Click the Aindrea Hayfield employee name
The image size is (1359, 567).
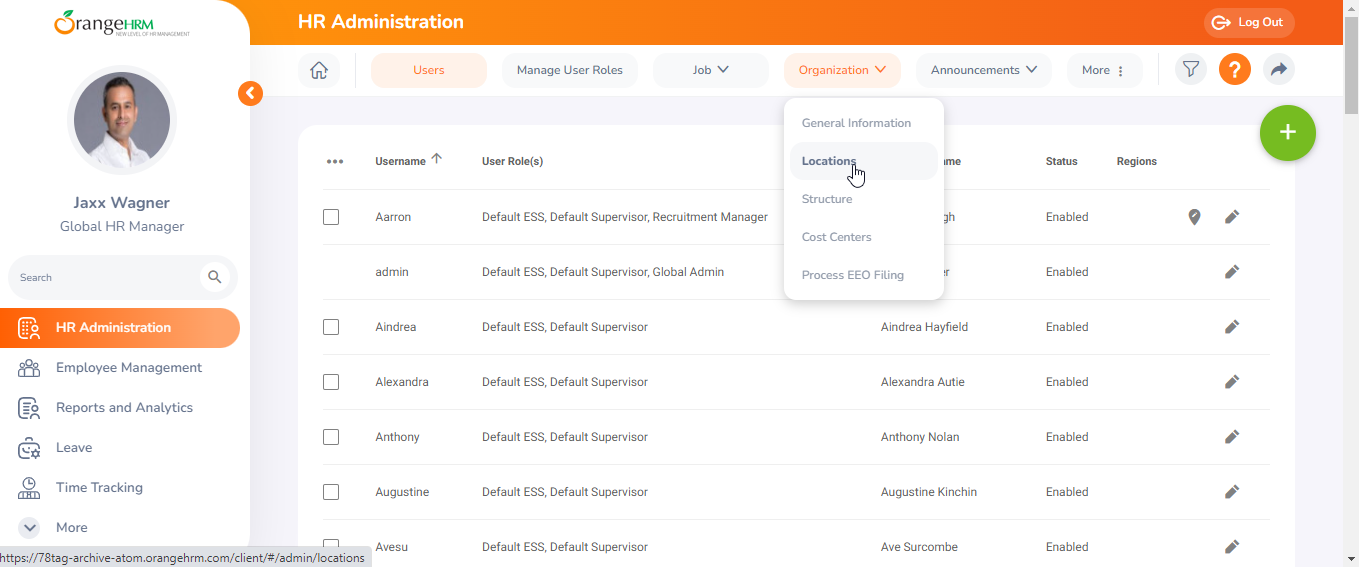pos(924,327)
